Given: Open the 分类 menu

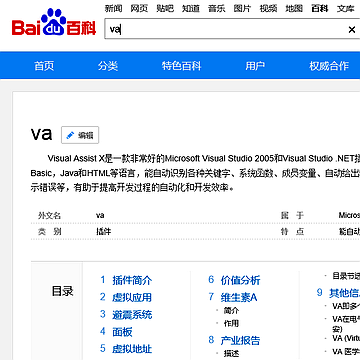Looking at the screenshot, I should coord(108,66).
